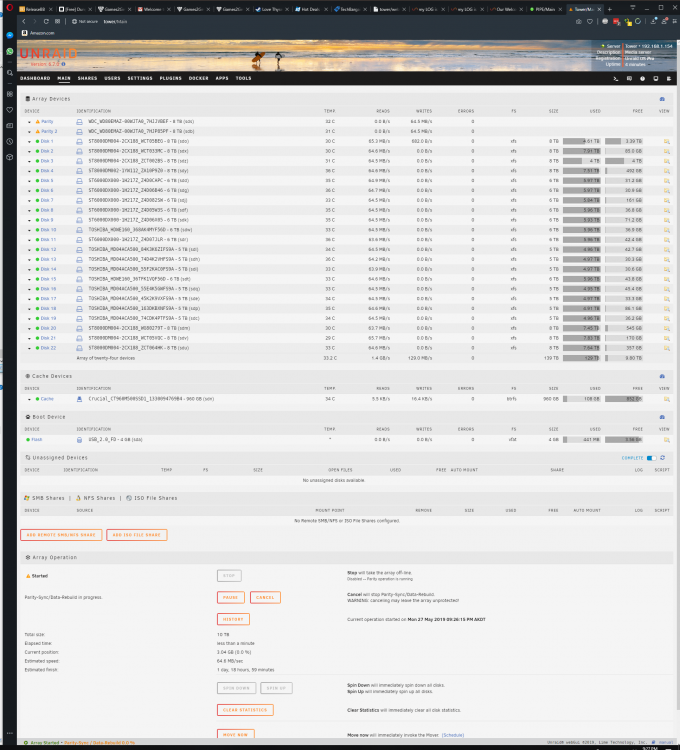This screenshot has width=680, height=750.
Task: Open parity History
Action: click(x=233, y=619)
